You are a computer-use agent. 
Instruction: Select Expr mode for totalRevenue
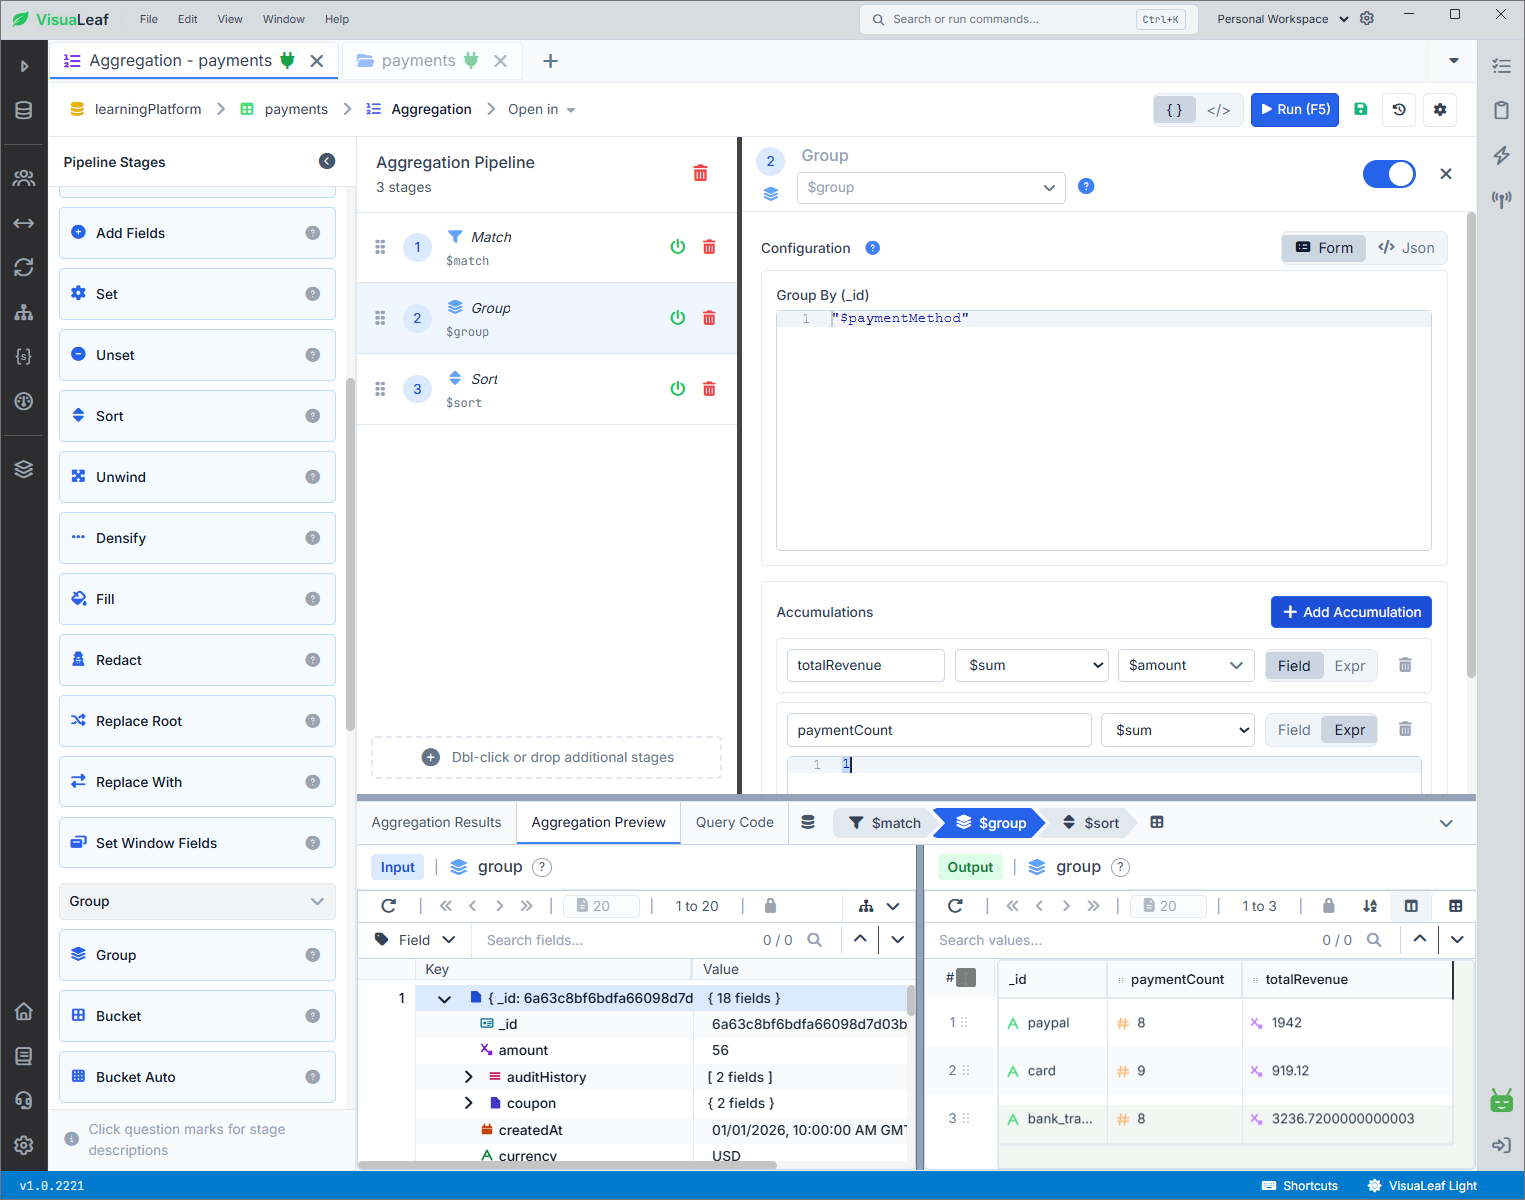coord(1349,666)
